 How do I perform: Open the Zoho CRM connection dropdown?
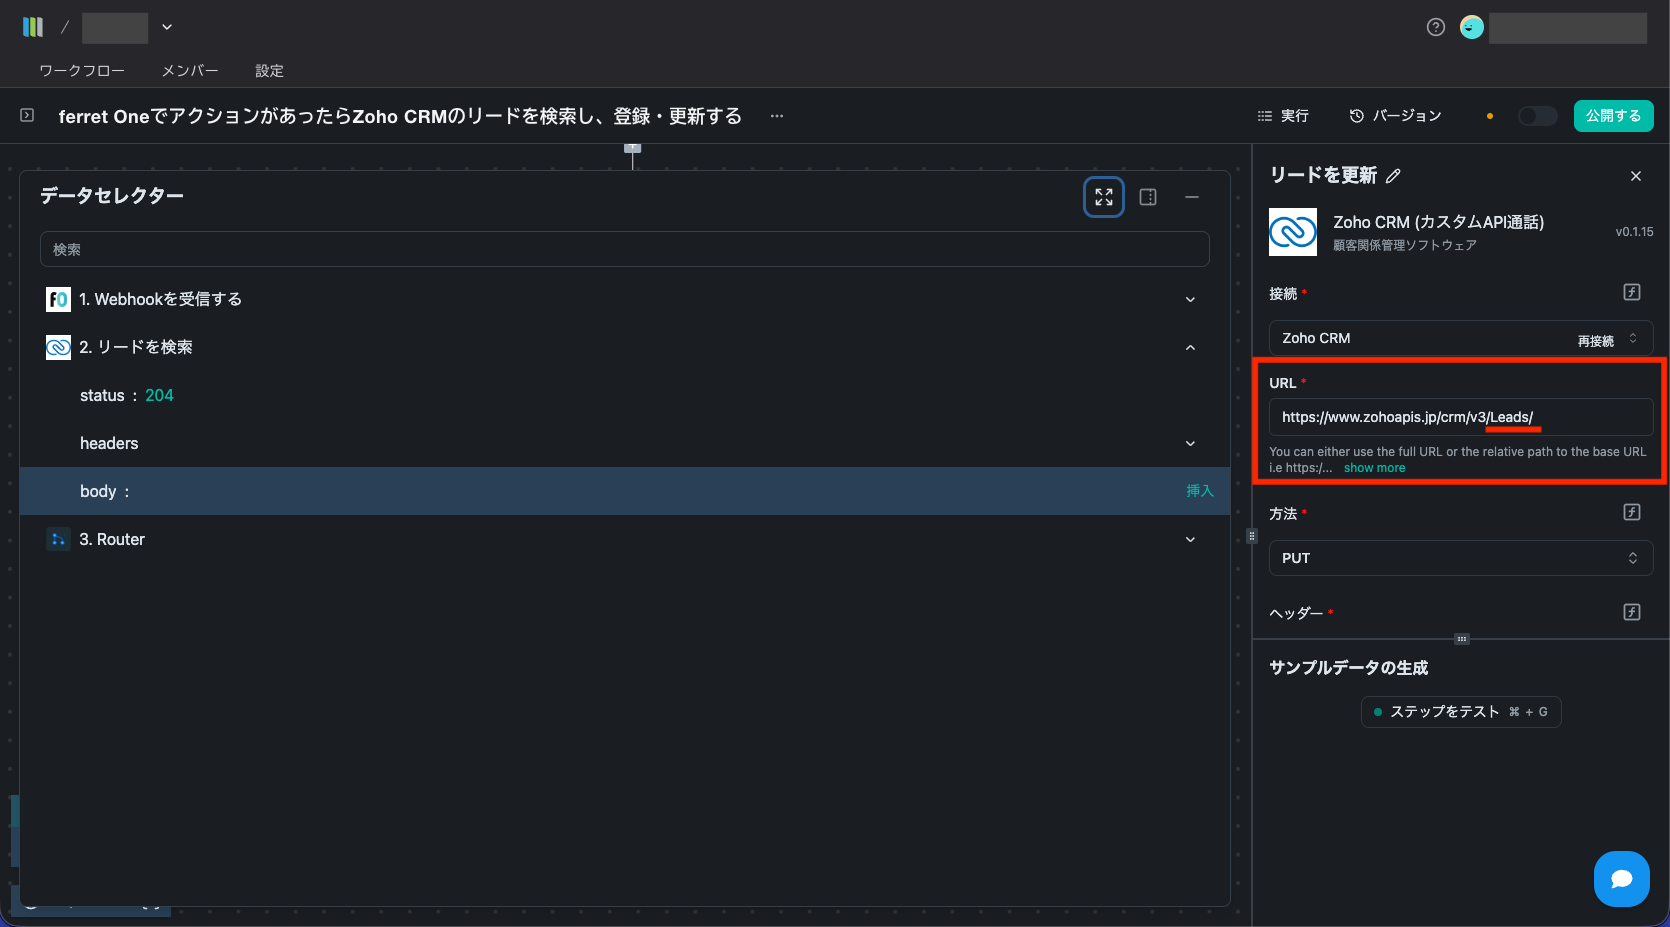click(x=1461, y=338)
